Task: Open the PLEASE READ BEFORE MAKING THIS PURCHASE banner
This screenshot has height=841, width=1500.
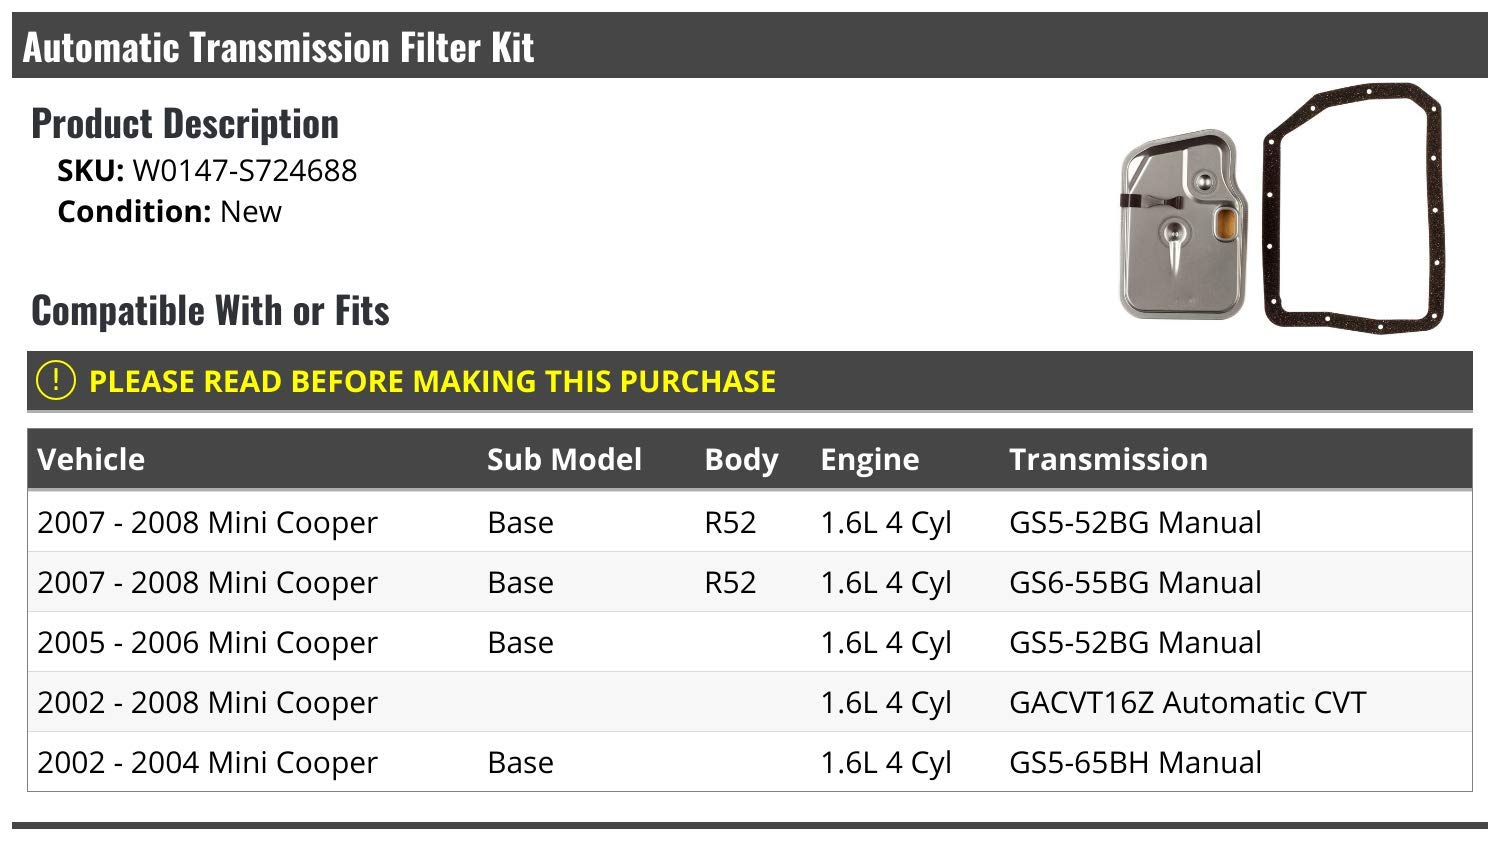Action: pos(749,381)
